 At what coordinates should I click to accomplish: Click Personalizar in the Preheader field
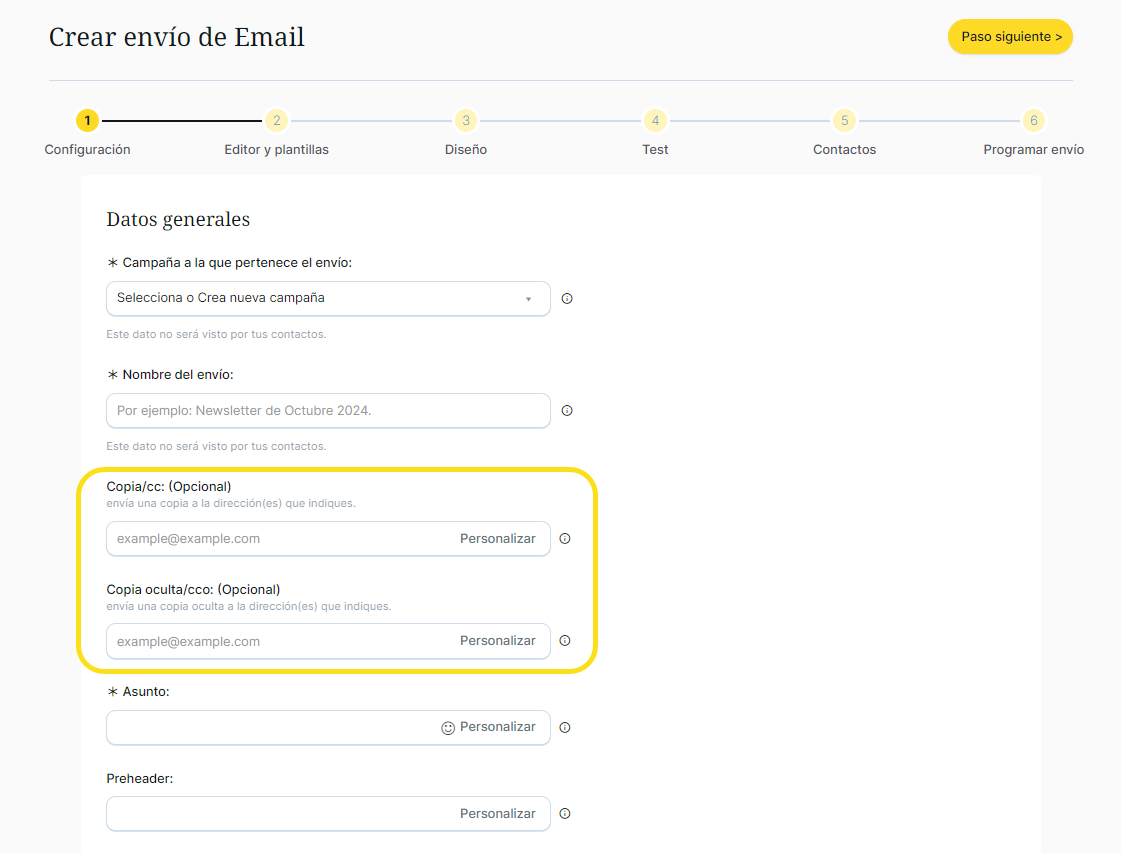coord(497,814)
